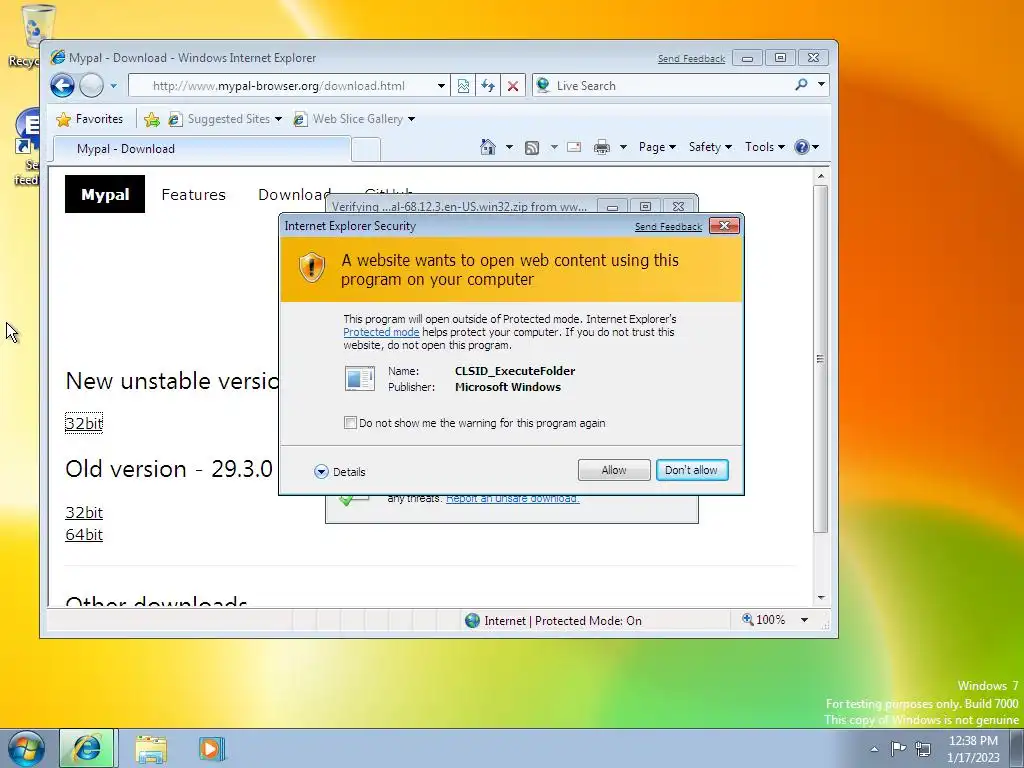
Task: Click the Refresh page icon
Action: (488, 86)
